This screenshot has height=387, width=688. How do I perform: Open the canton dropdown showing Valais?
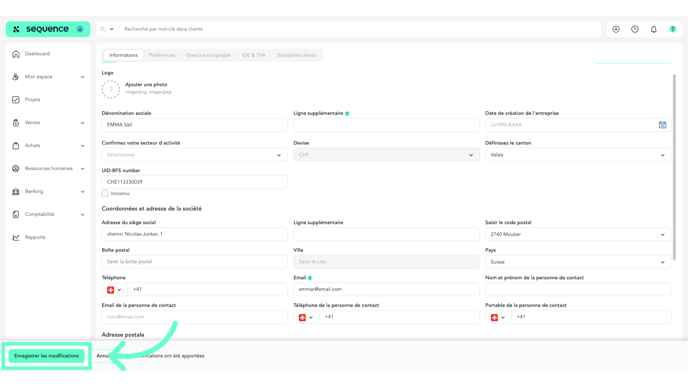point(578,155)
